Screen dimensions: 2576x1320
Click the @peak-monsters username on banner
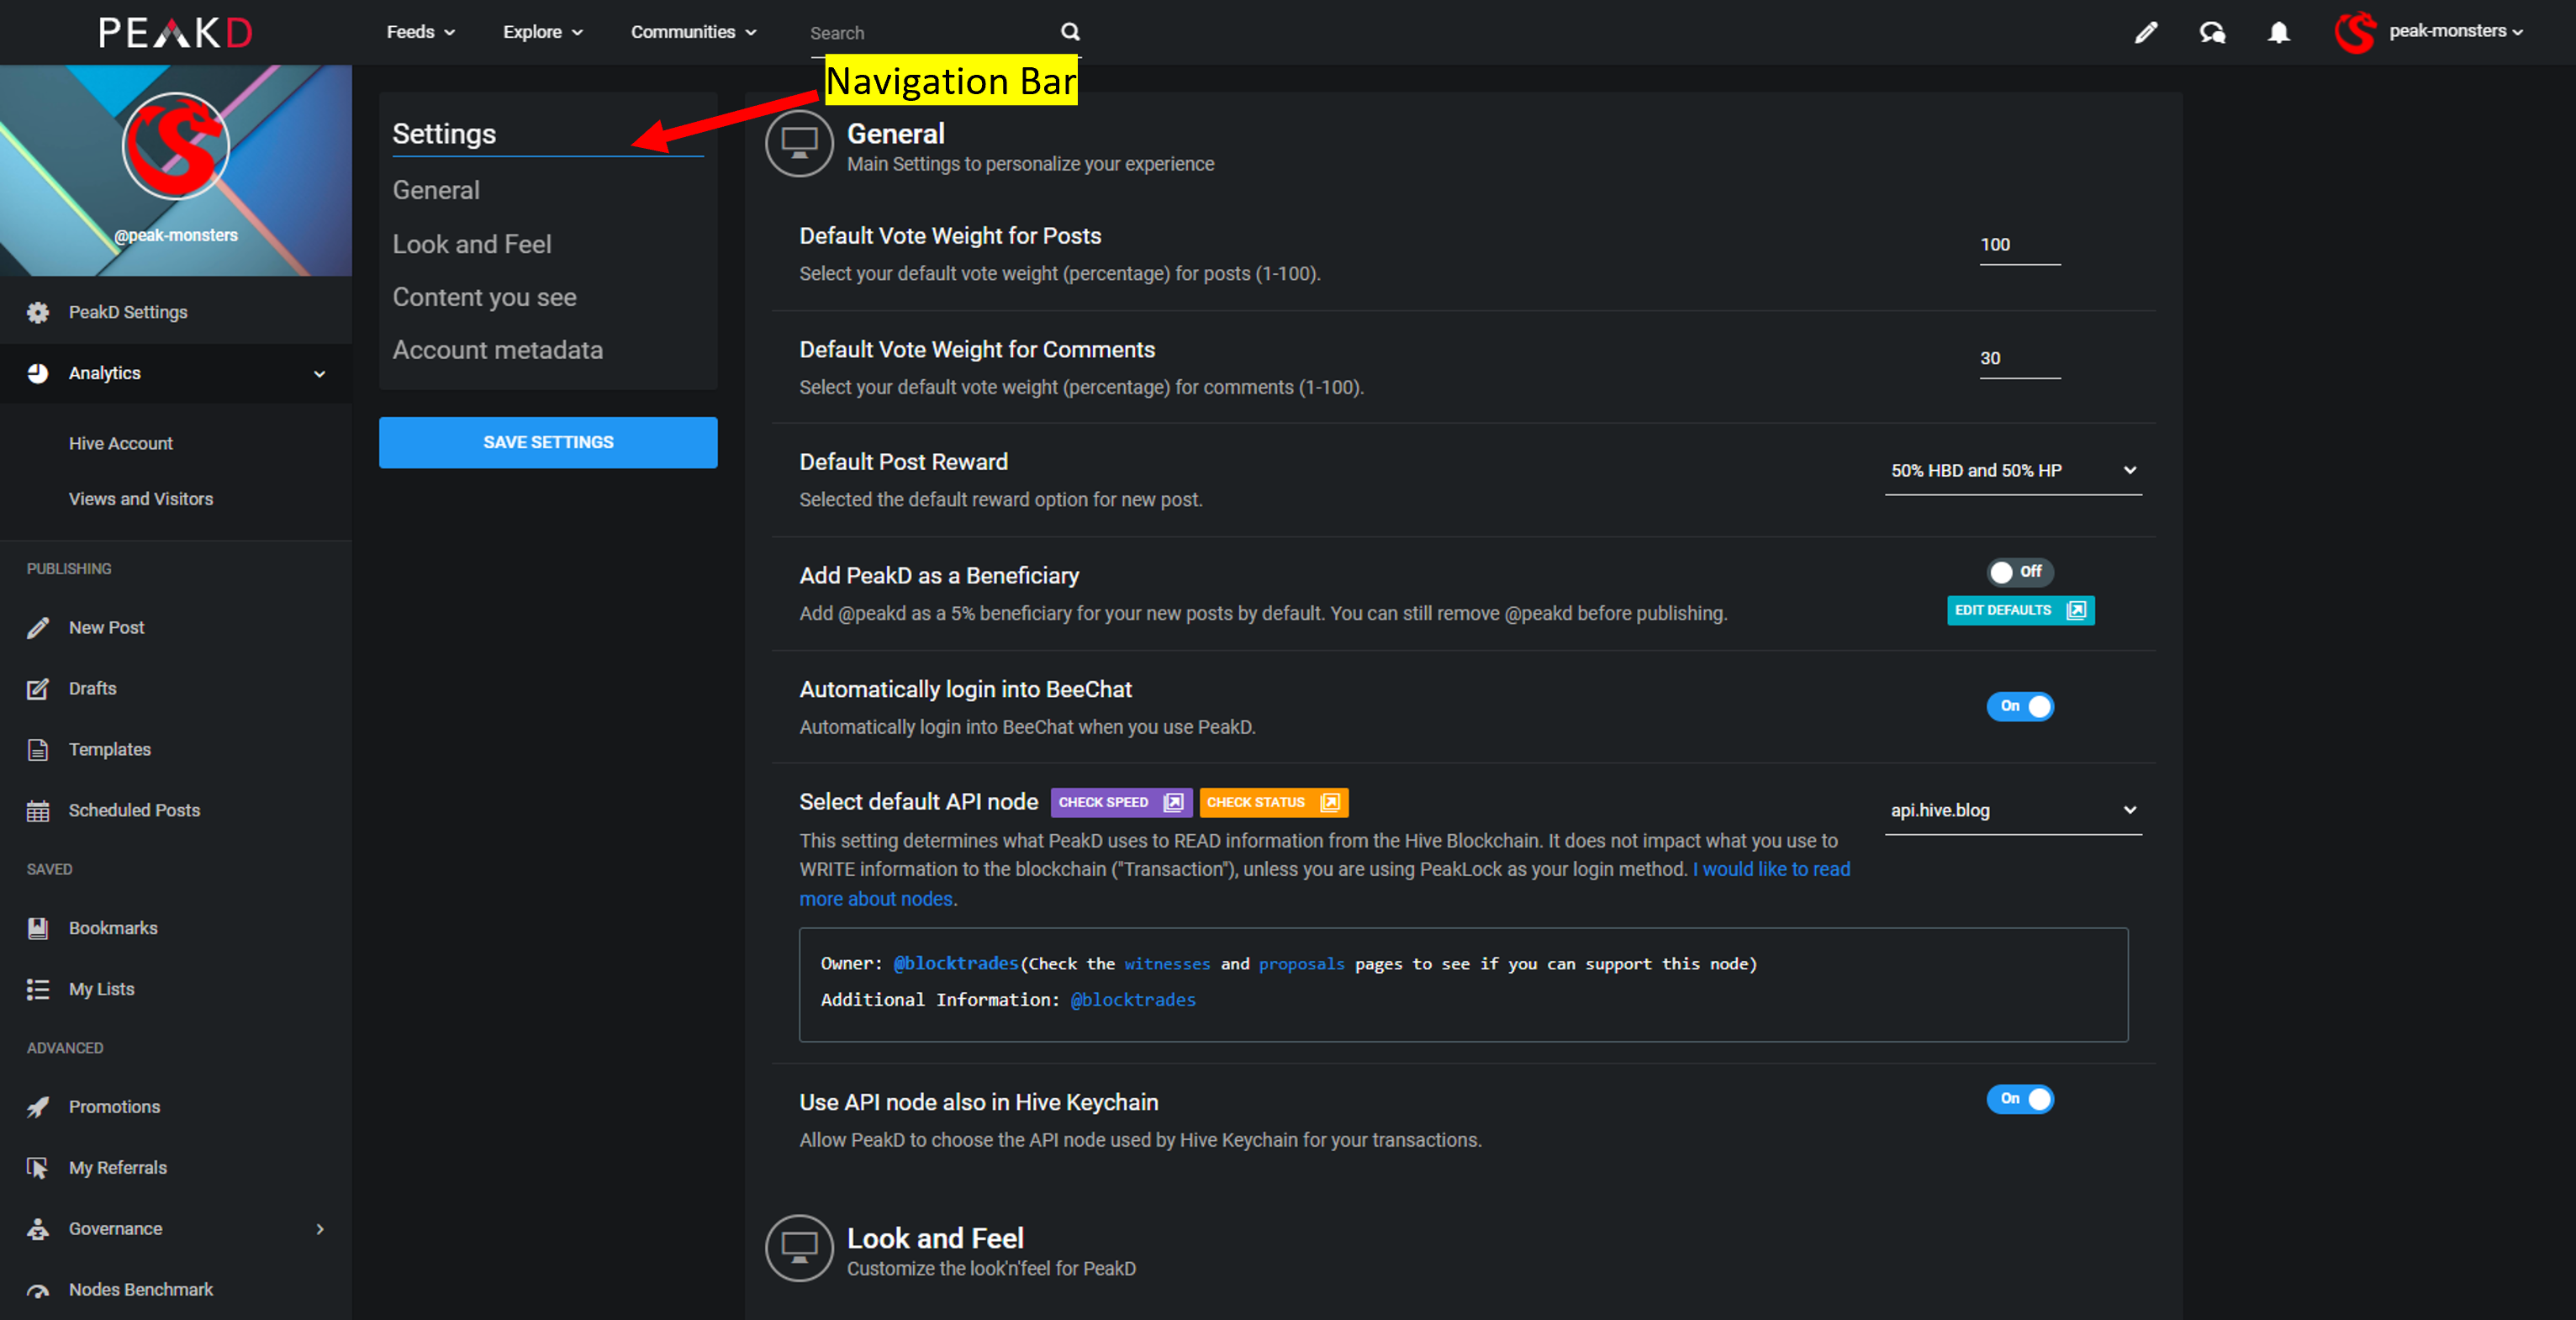point(176,235)
